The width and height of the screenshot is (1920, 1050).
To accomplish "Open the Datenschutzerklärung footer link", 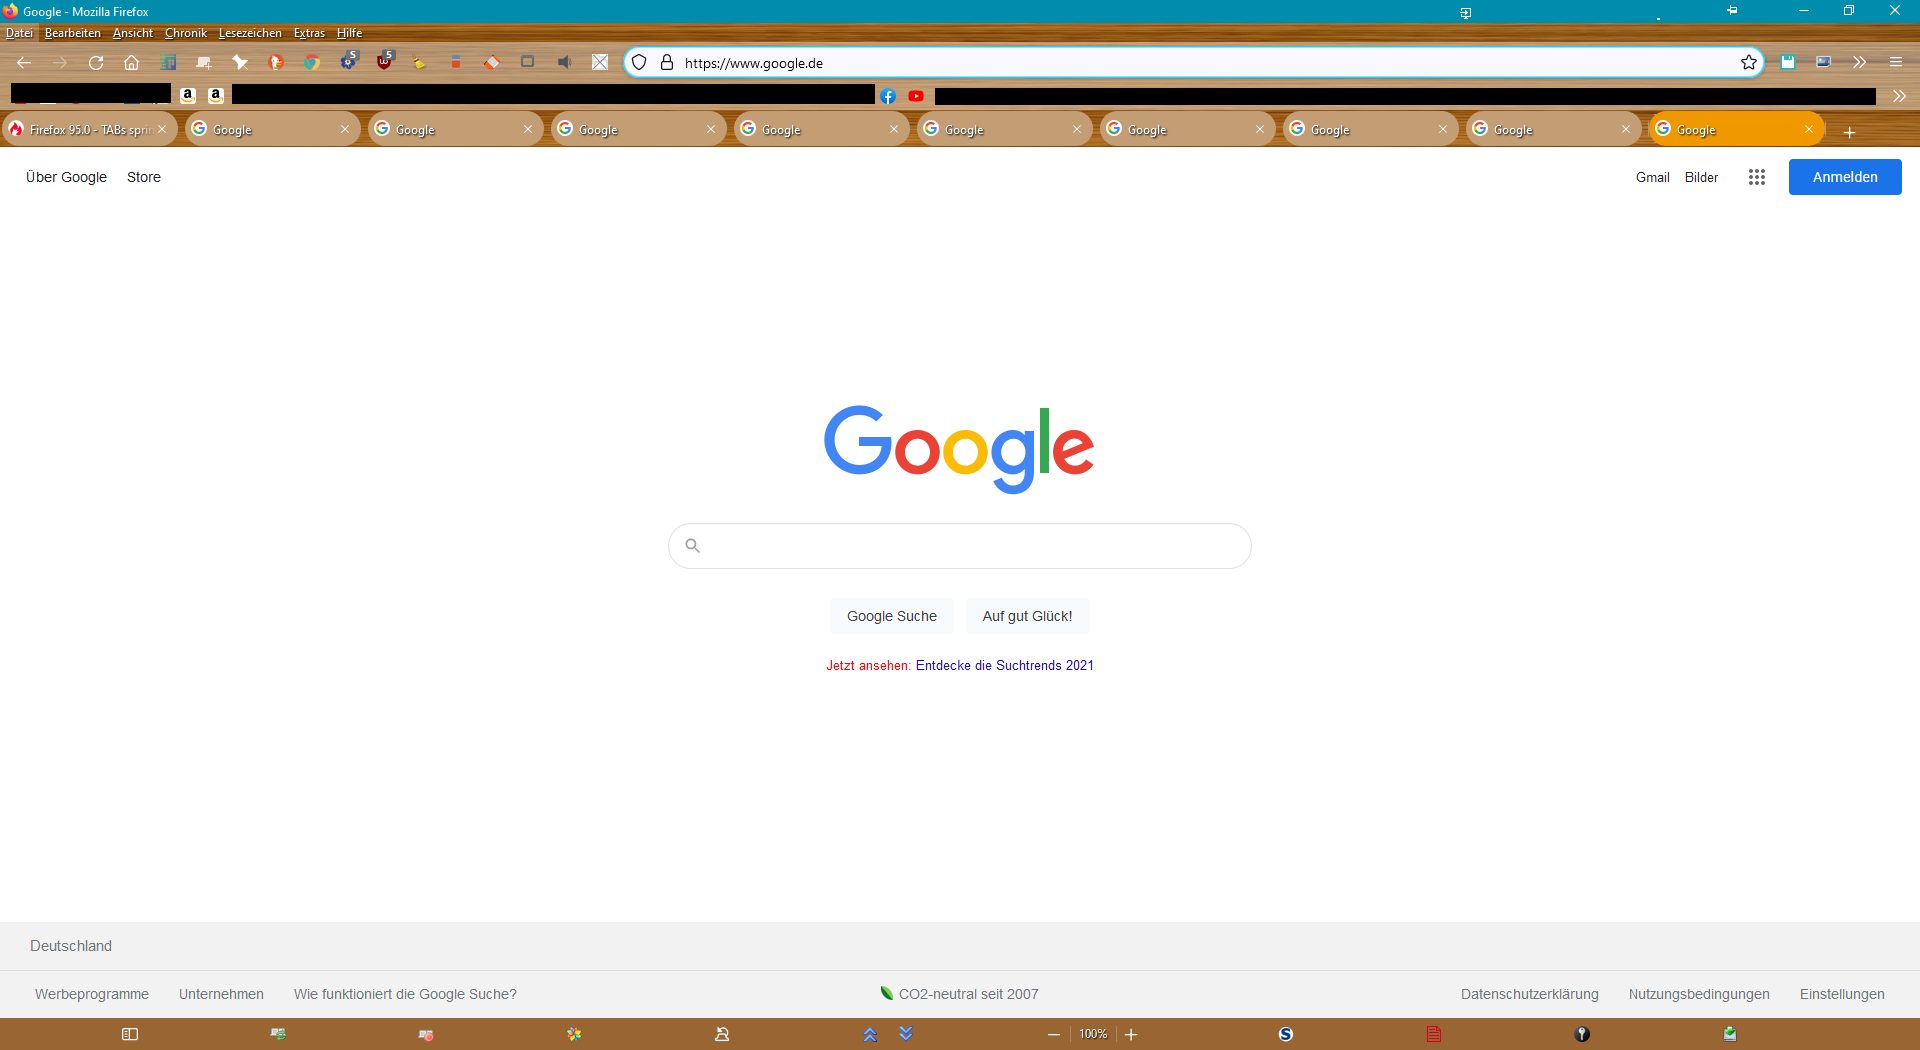I will (x=1530, y=994).
